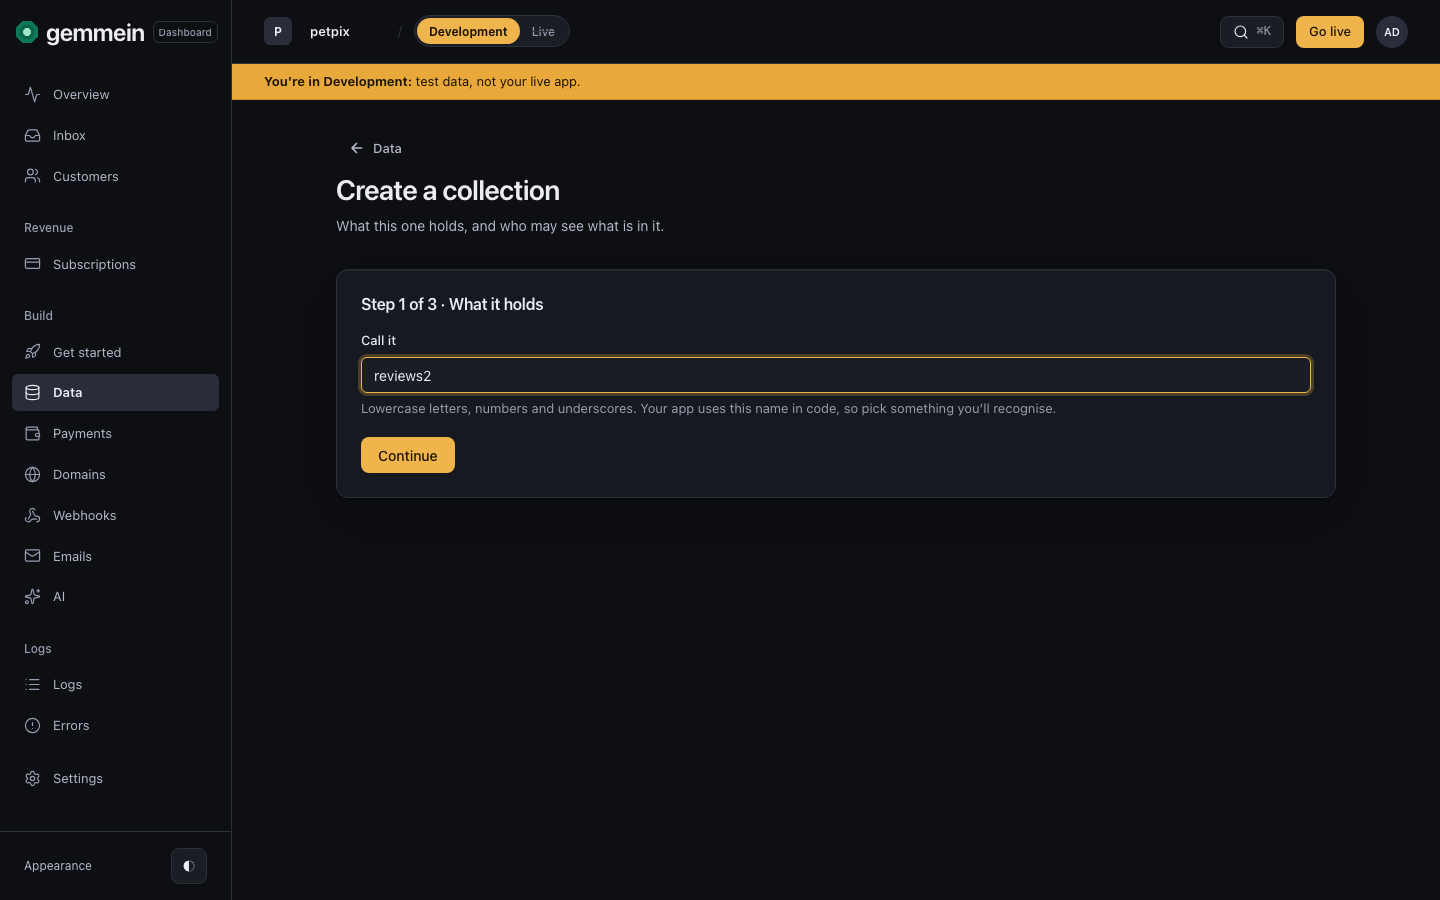Open the petpix project switcher
Viewport: 1440px width, 900px height.
[x=330, y=32]
